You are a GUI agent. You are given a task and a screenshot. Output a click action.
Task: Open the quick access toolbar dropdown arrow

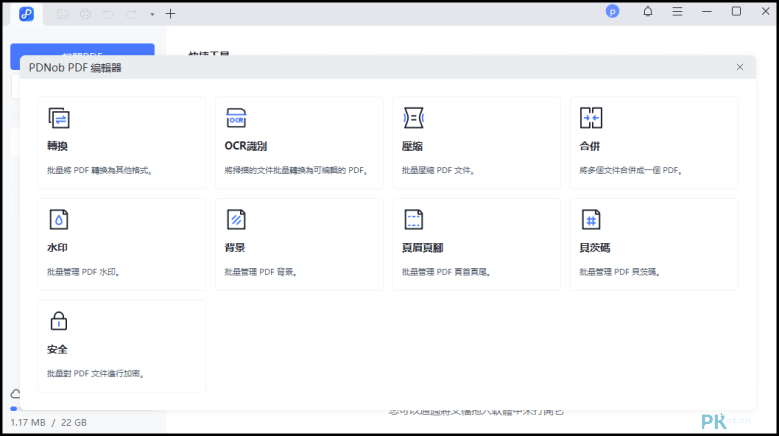click(x=152, y=14)
